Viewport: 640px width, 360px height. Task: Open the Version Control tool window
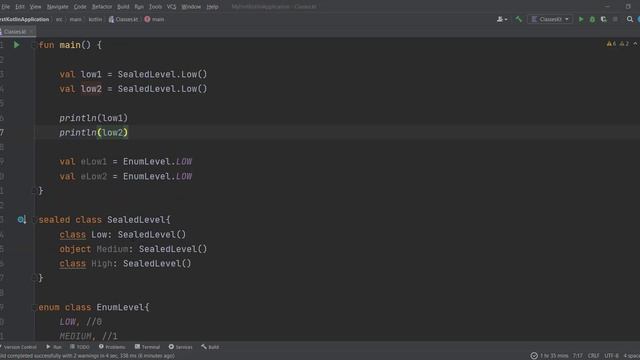pyautogui.click(x=18, y=347)
